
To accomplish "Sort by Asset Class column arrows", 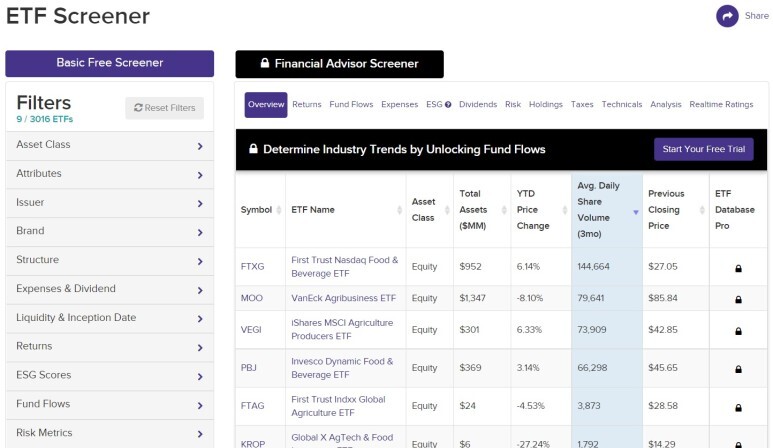I will tap(447, 210).
